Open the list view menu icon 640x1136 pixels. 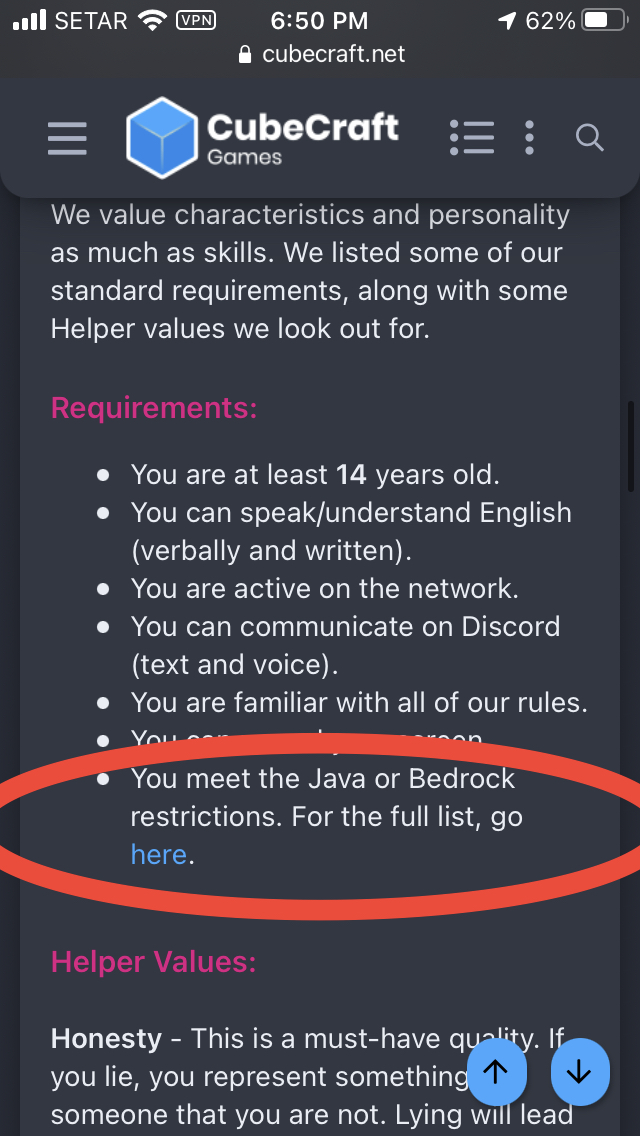coord(472,137)
